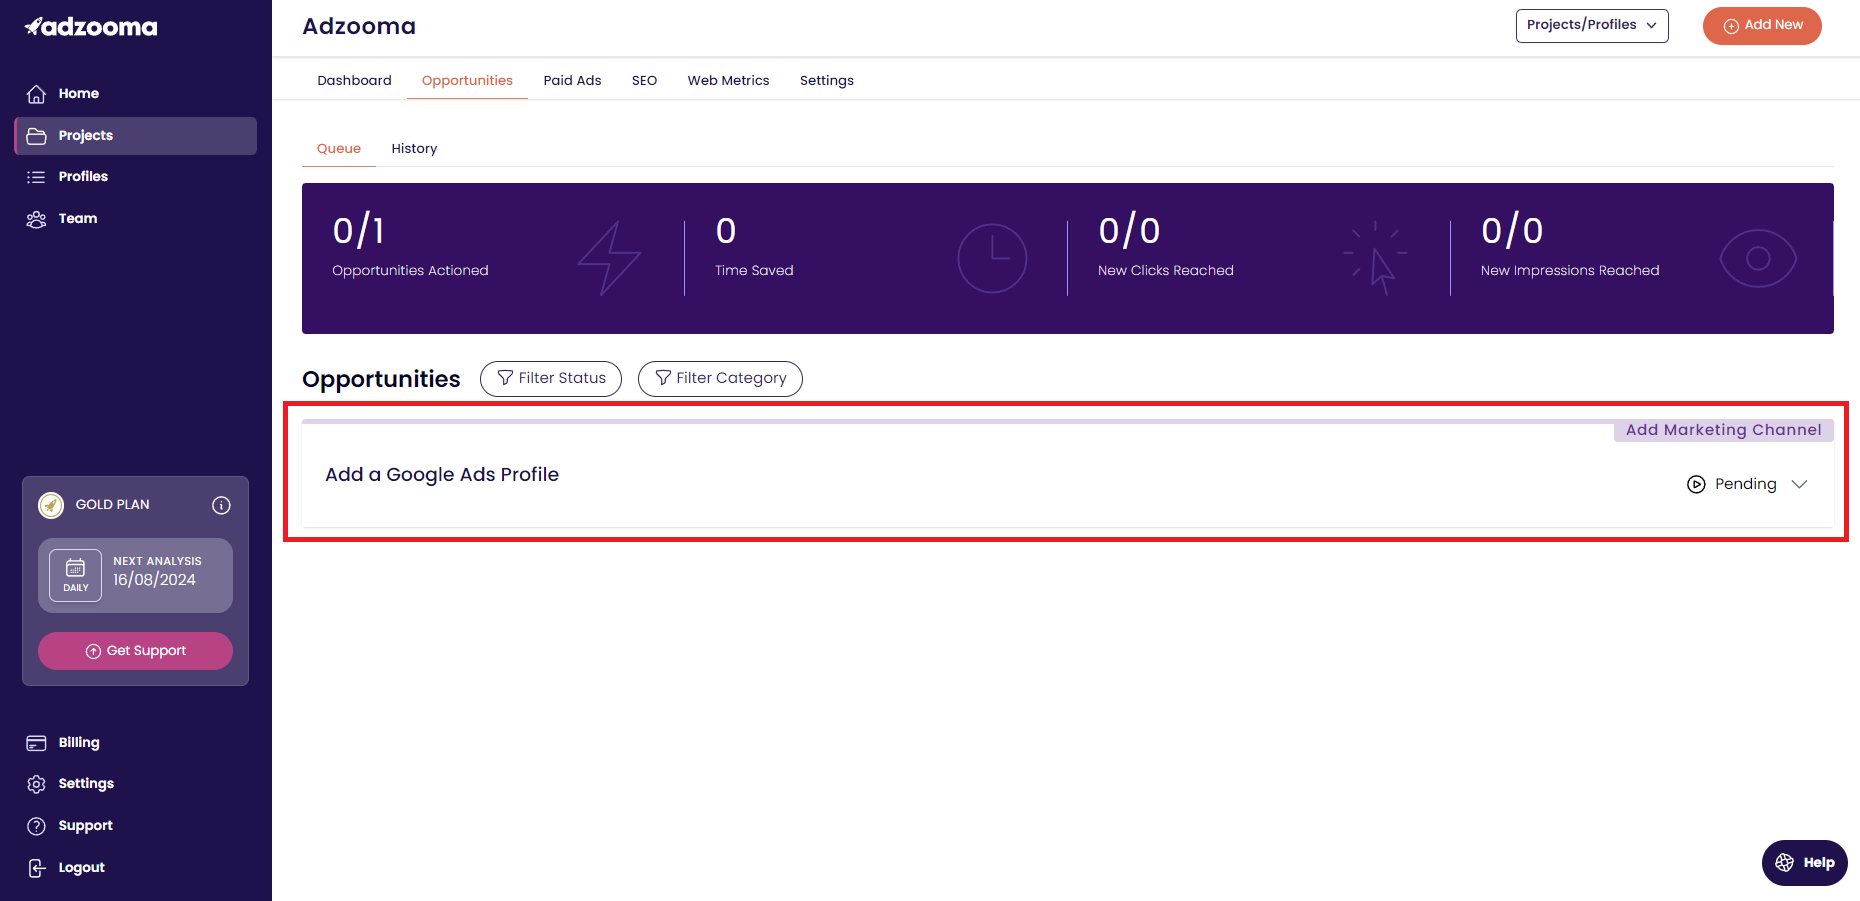Open Support in the left sidebar
This screenshot has height=901, width=1860.
click(x=135, y=826)
